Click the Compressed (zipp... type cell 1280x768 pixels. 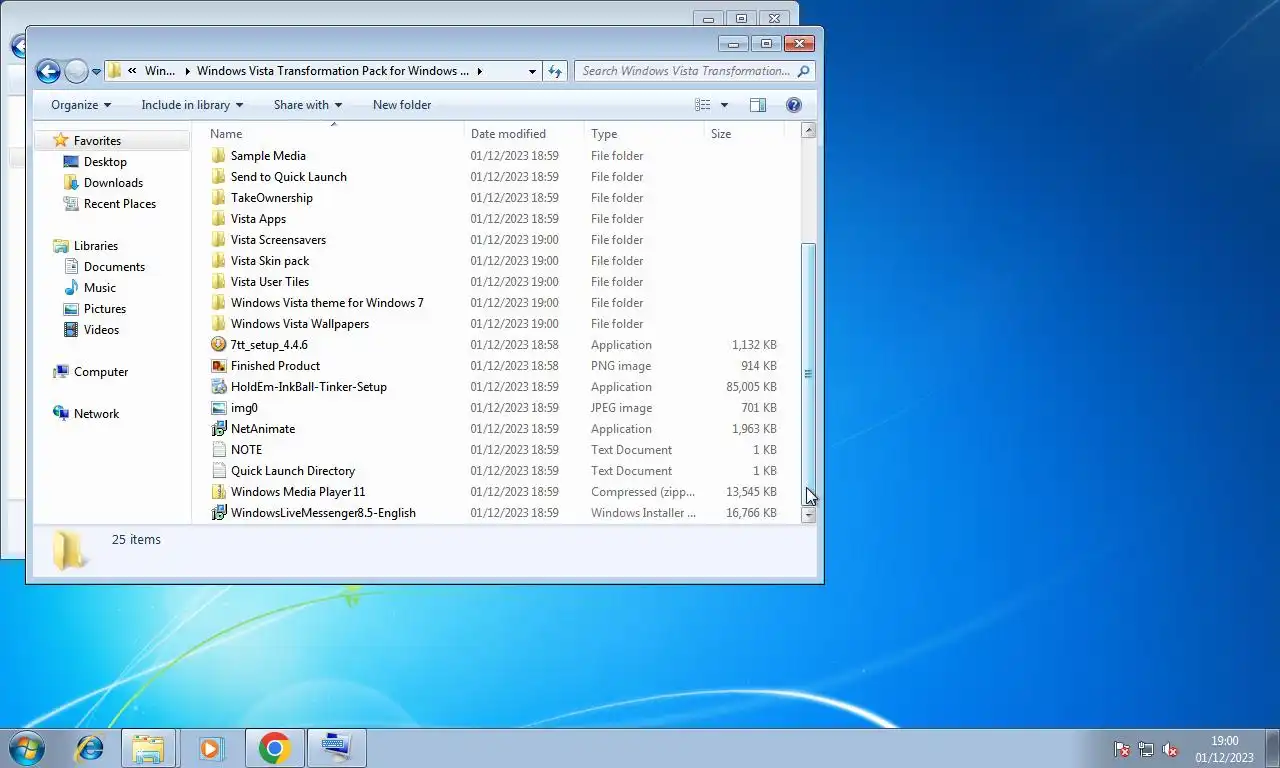tap(643, 492)
